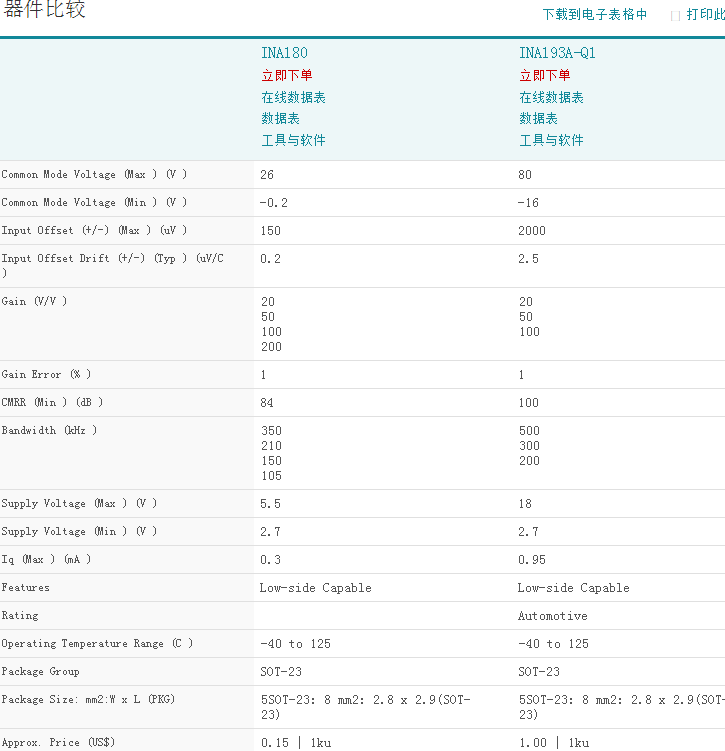Click 立即下单 under INA193A-Q1
This screenshot has height=751, width=725.
click(545, 75)
